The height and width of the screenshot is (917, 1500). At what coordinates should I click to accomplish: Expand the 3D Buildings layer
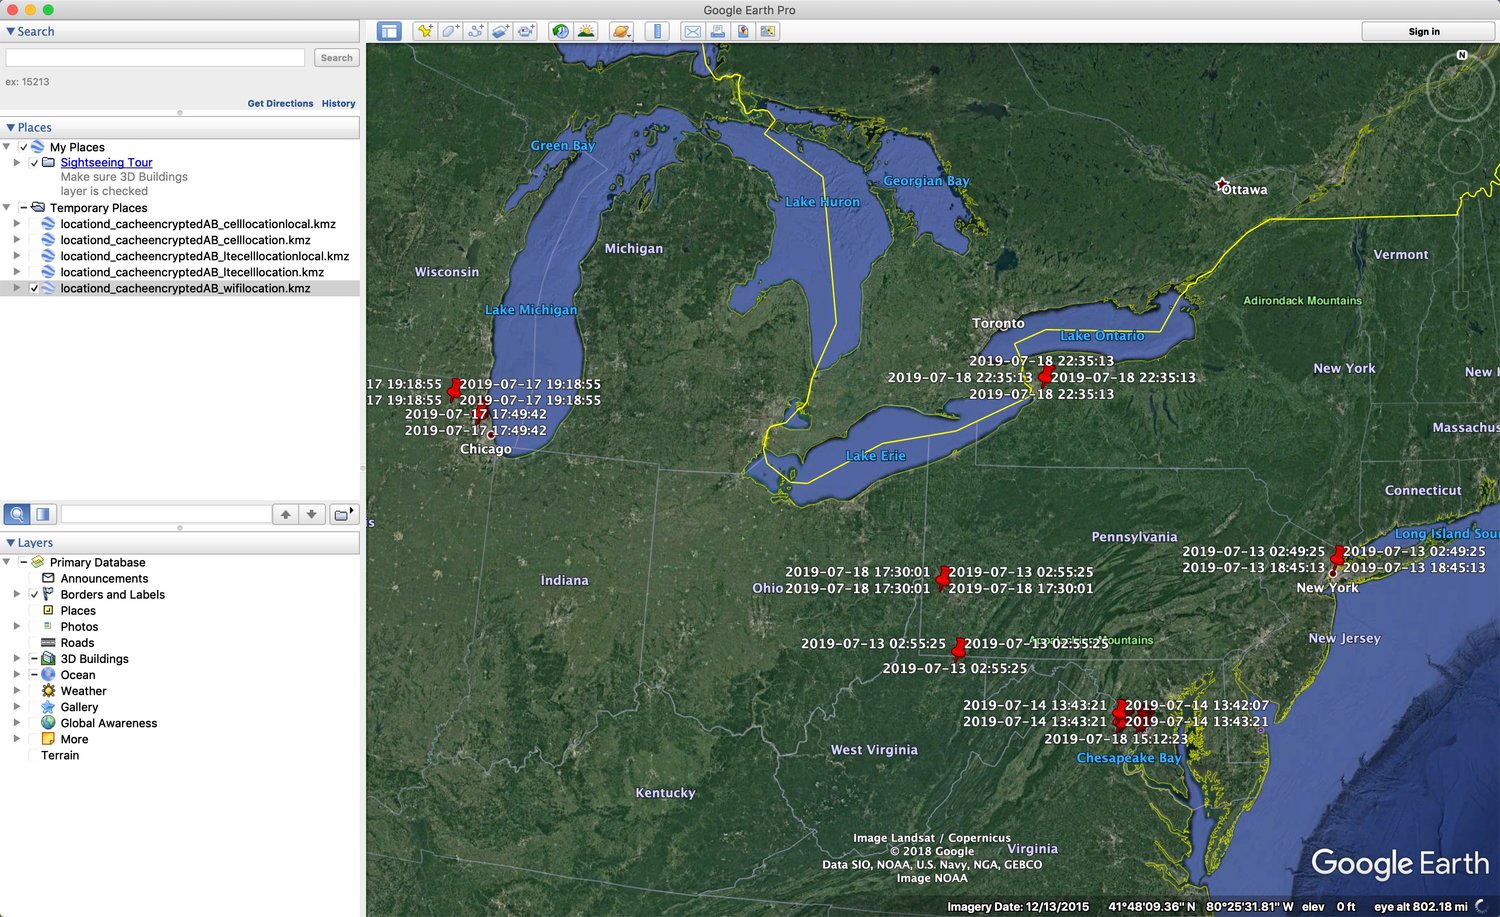point(16,659)
